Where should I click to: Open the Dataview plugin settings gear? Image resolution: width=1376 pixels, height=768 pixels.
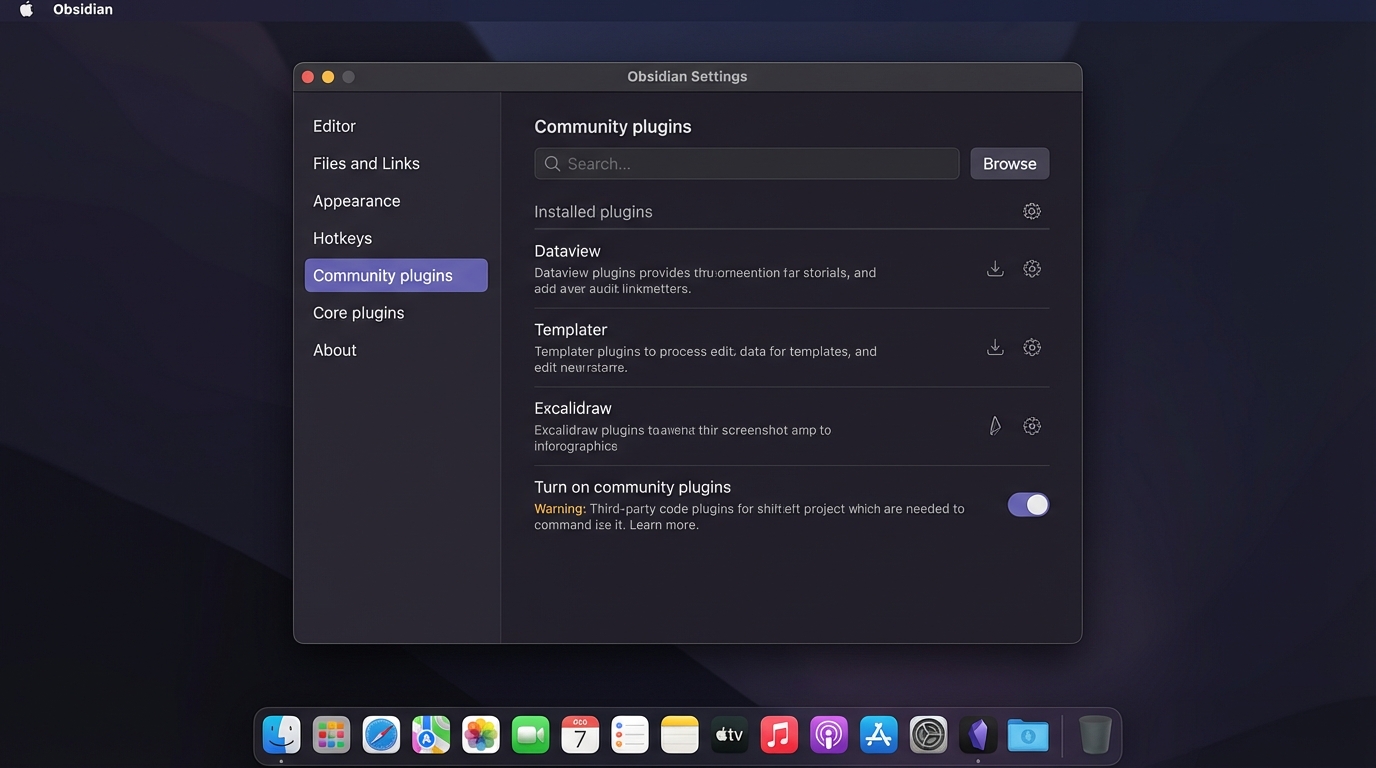1031,268
